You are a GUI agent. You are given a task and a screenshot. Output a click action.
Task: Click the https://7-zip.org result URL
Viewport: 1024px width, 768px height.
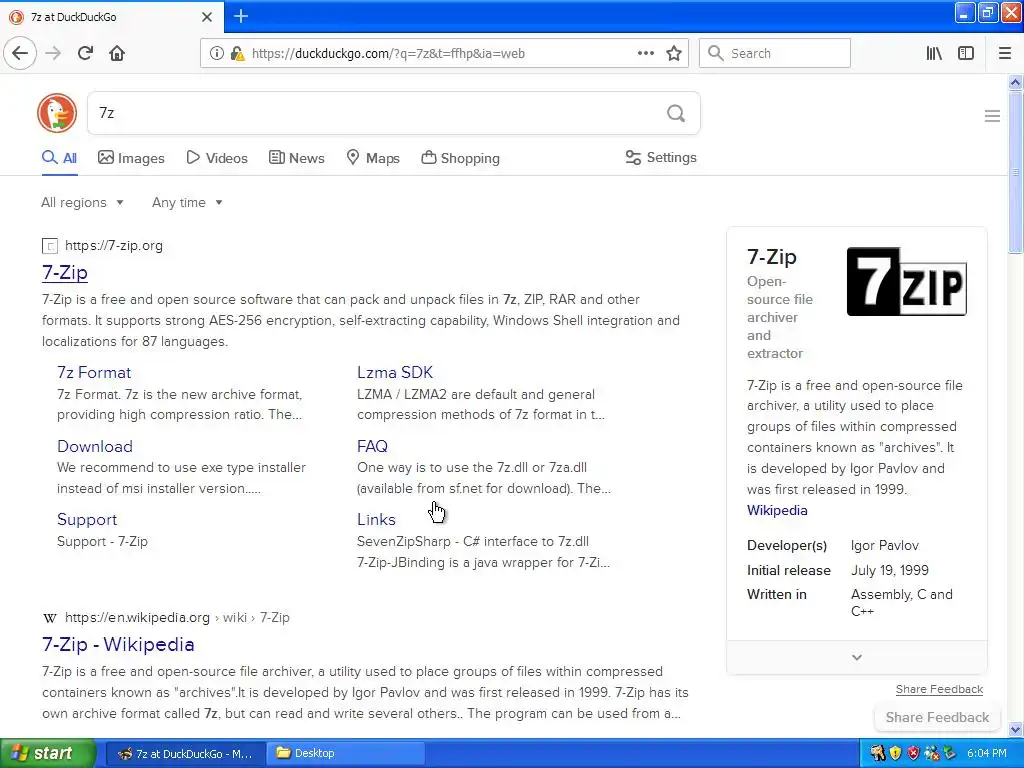[x=114, y=246]
